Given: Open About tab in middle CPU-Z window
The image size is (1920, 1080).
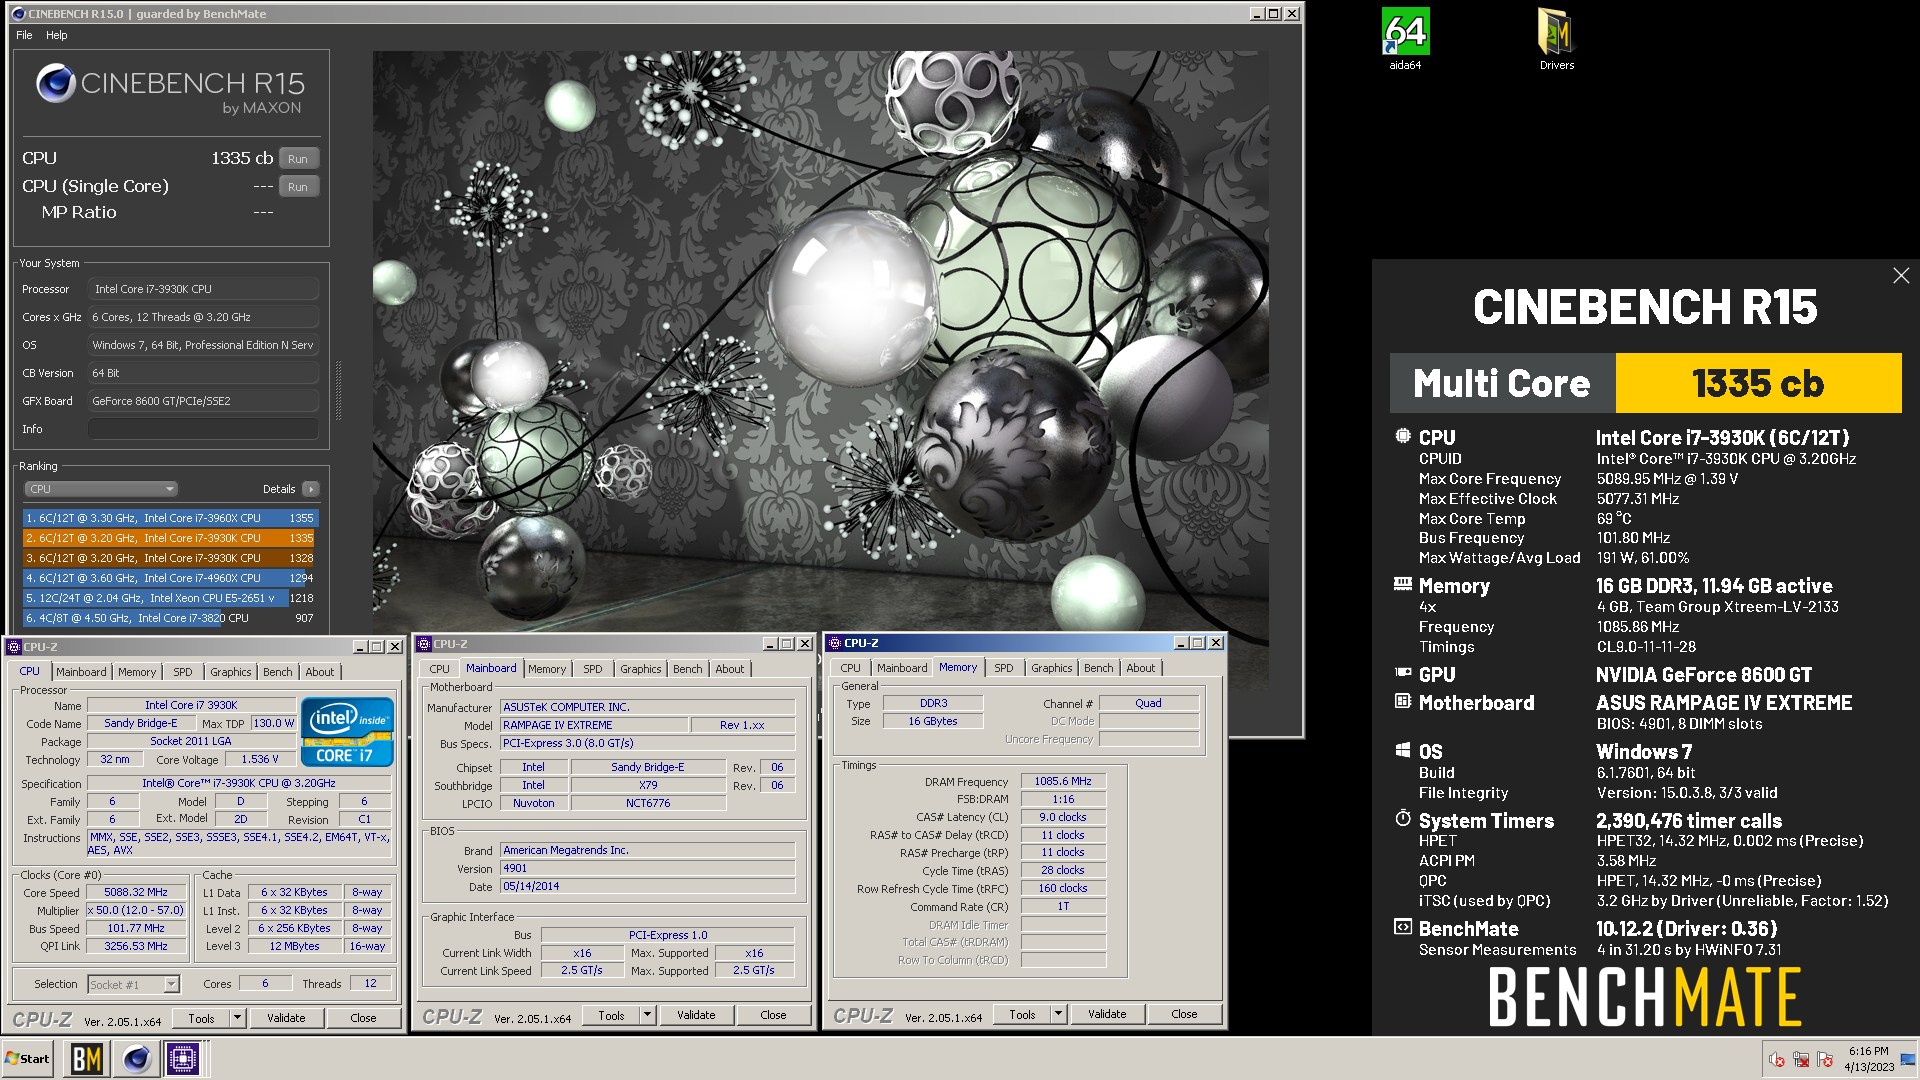Looking at the screenshot, I should [x=730, y=669].
